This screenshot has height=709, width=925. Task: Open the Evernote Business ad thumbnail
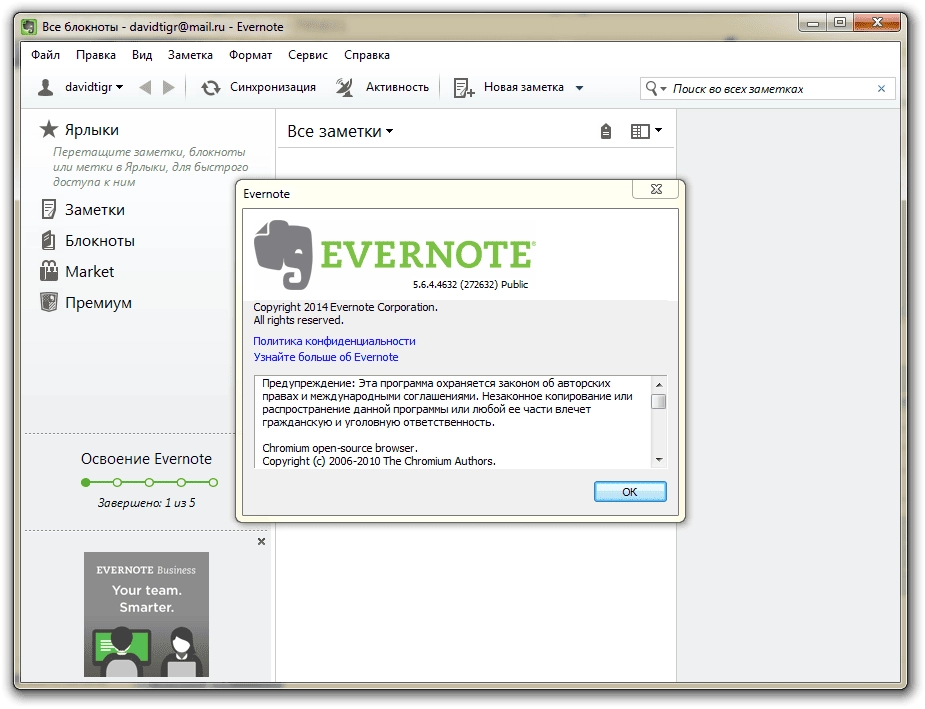point(146,614)
